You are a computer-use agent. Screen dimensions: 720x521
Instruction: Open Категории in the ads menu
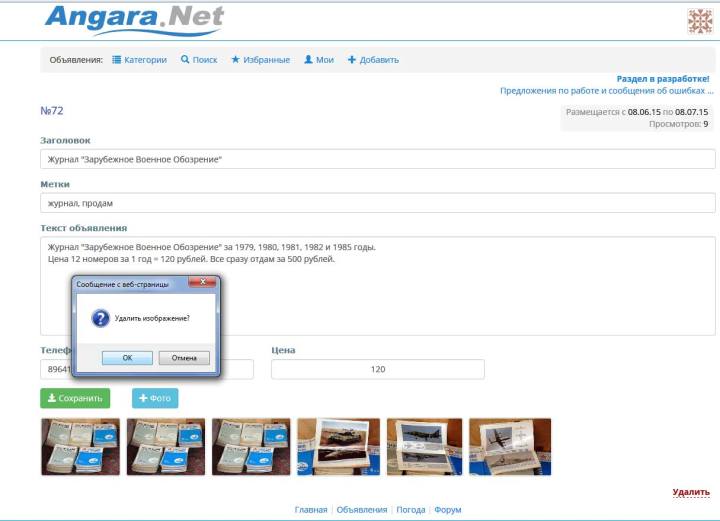click(139, 60)
